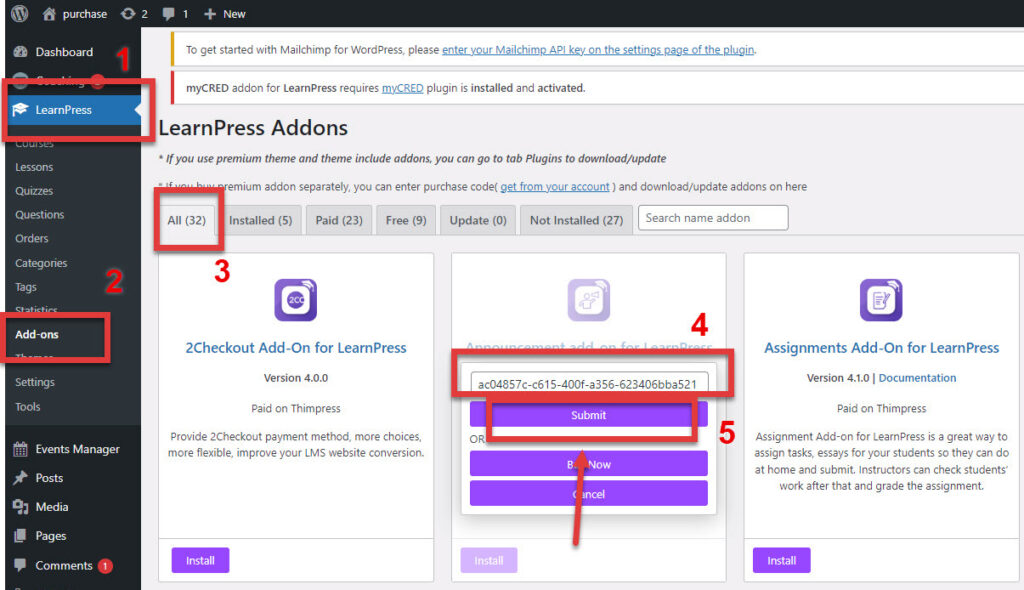Open the Assignments Documentation link
This screenshot has height=590, width=1024.
[917, 378]
